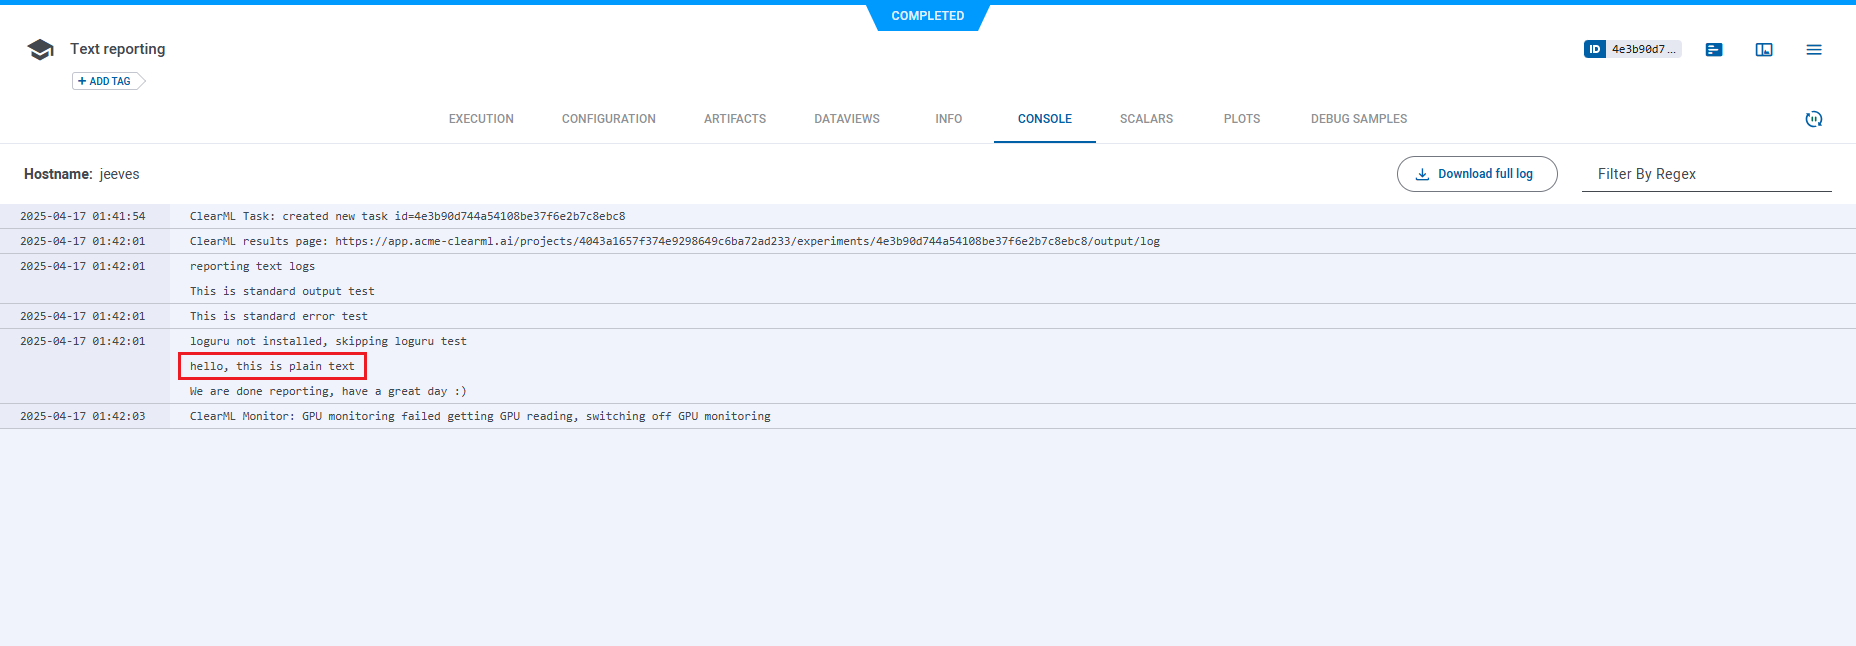The width and height of the screenshot is (1856, 646).
Task: Switch to the CONFIGURATION tab
Action: coord(608,119)
